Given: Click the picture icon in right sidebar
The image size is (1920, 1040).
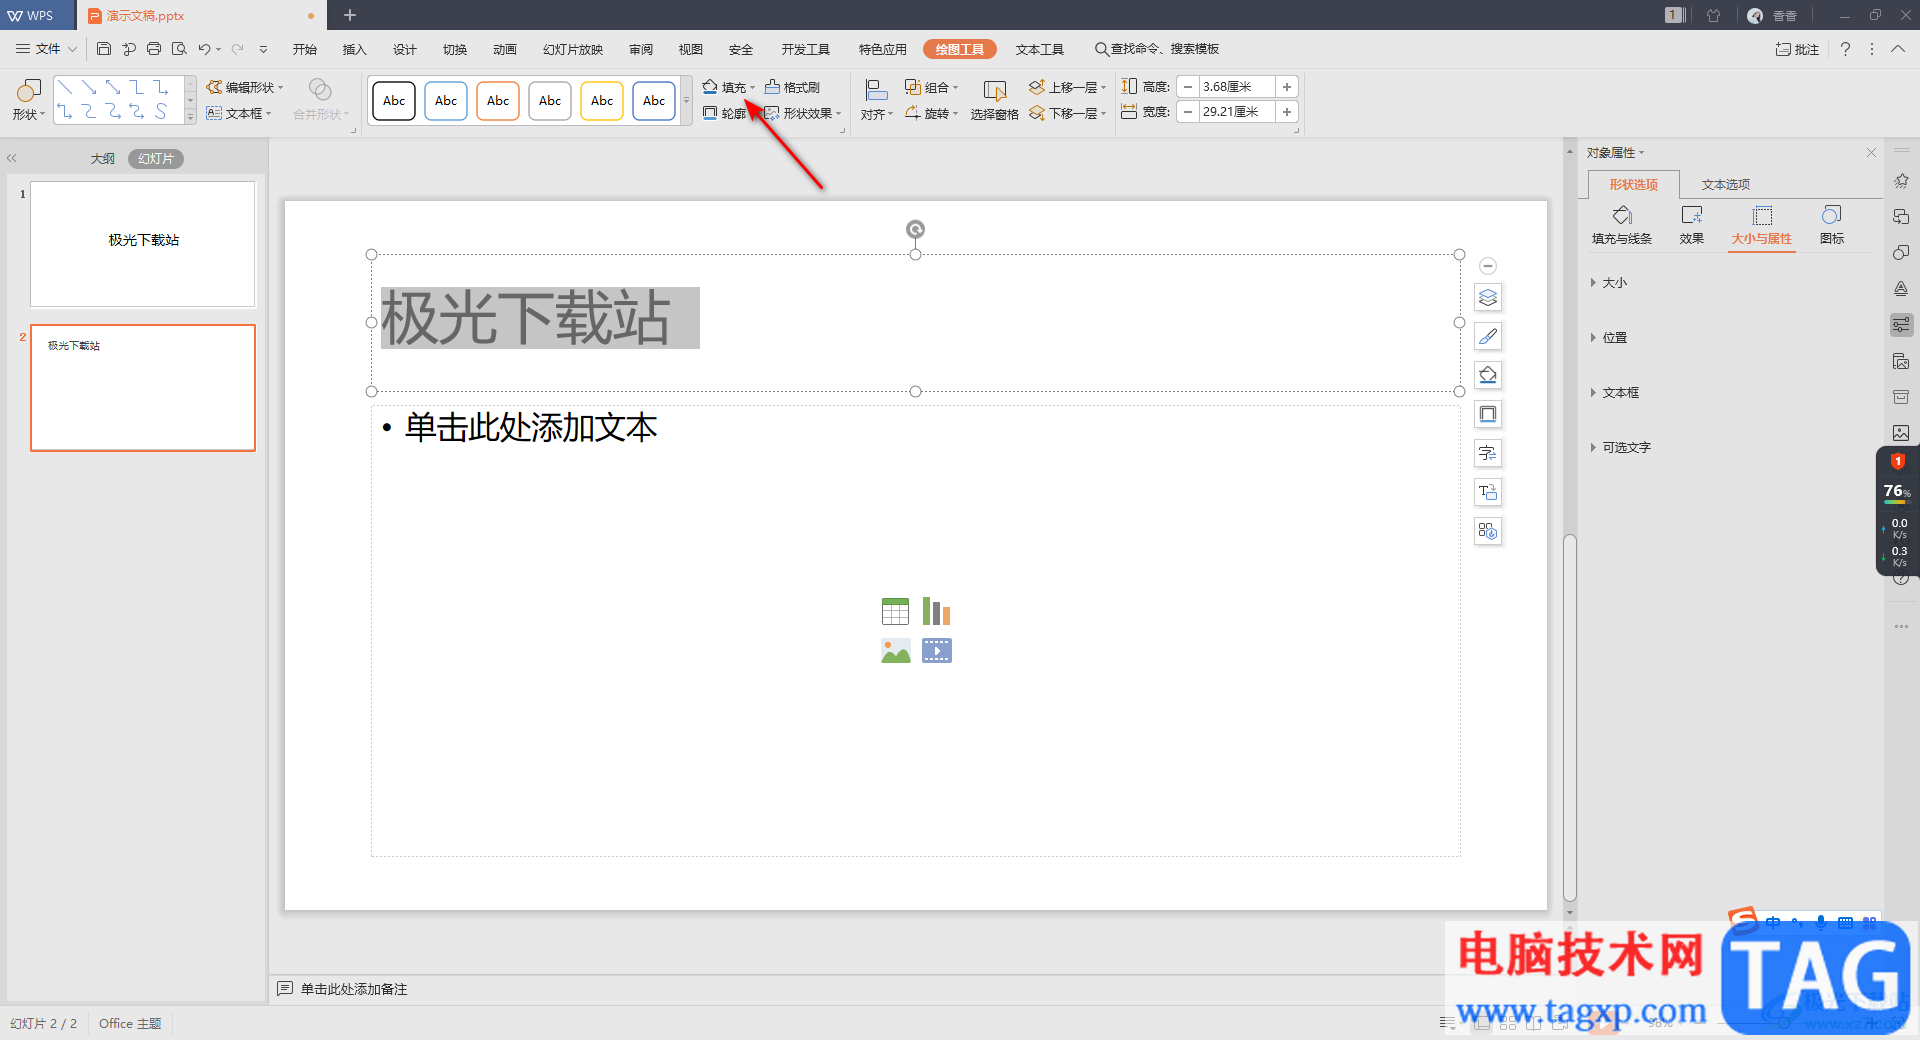Looking at the screenshot, I should tap(1901, 433).
